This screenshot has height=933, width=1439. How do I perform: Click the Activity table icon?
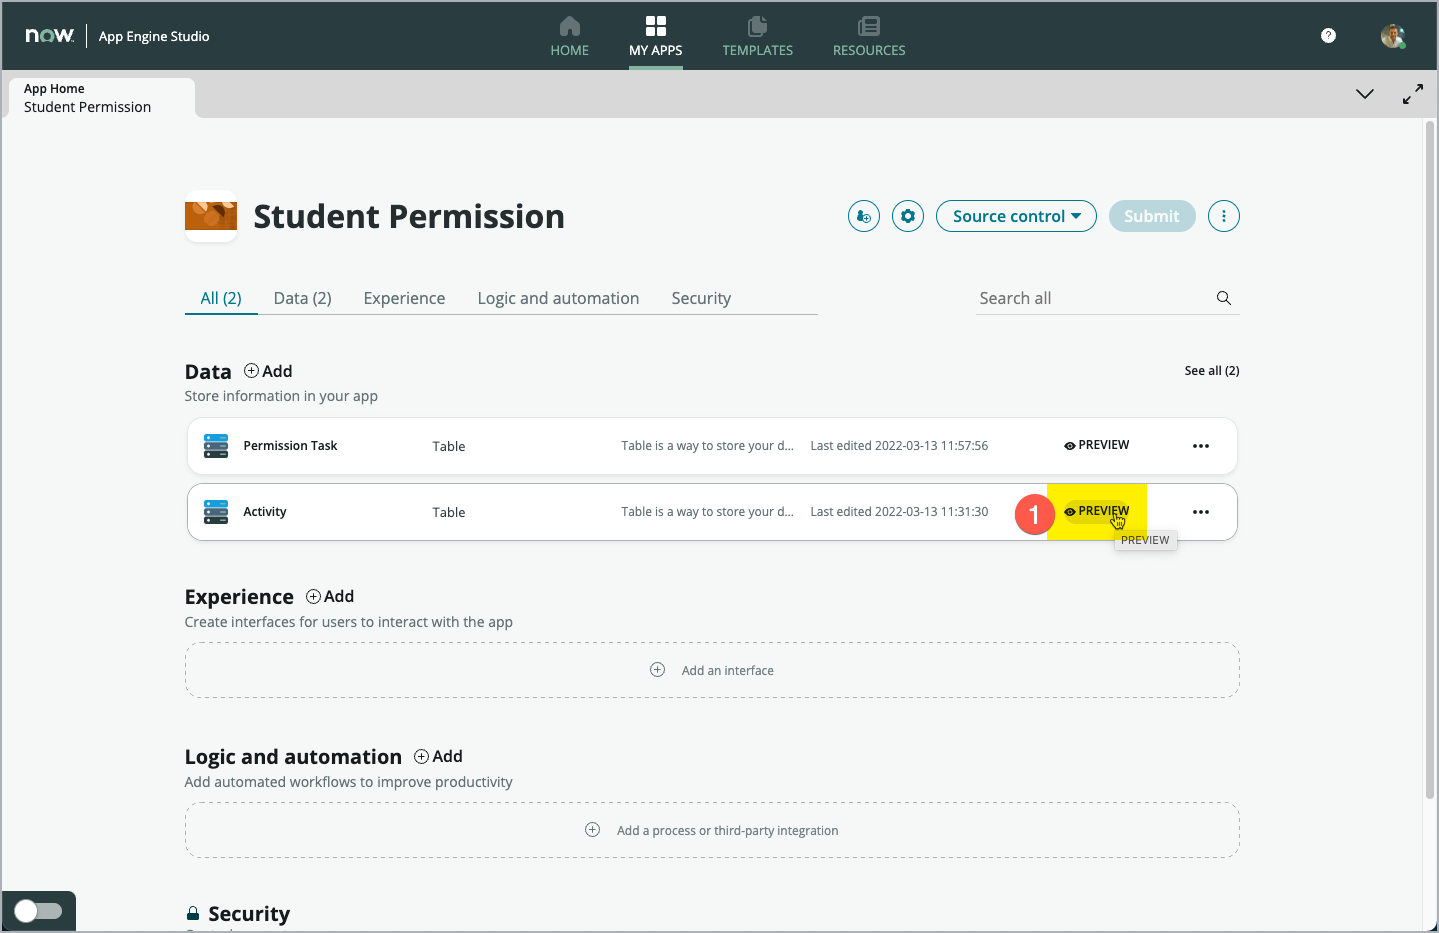216,512
